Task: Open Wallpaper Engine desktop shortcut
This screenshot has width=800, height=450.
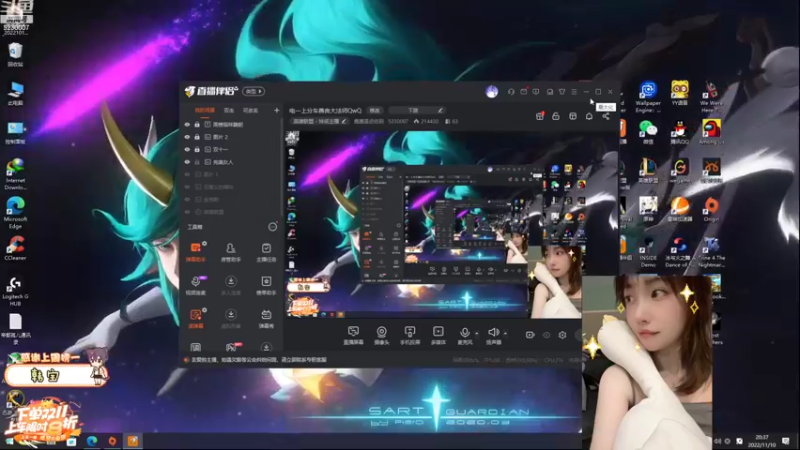Action: click(648, 96)
